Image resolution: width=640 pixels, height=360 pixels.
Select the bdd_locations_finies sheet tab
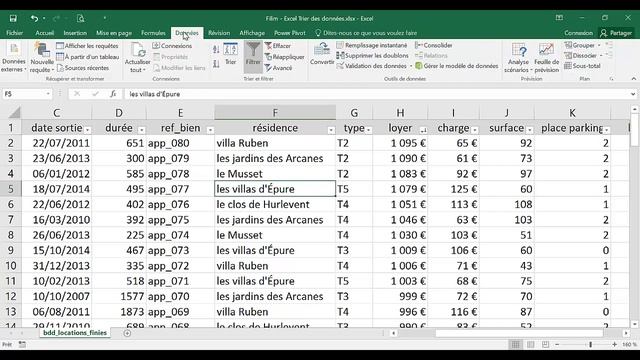click(75, 333)
